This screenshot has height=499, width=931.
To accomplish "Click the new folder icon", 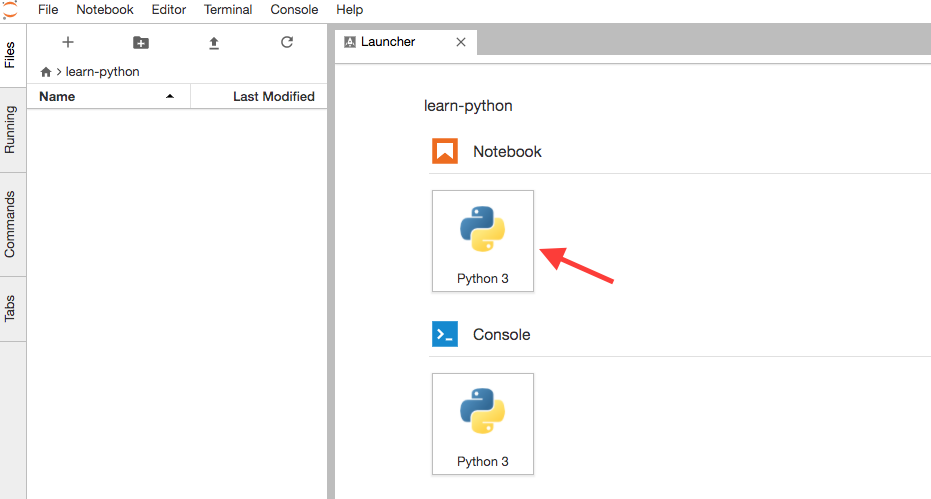I will (x=141, y=42).
